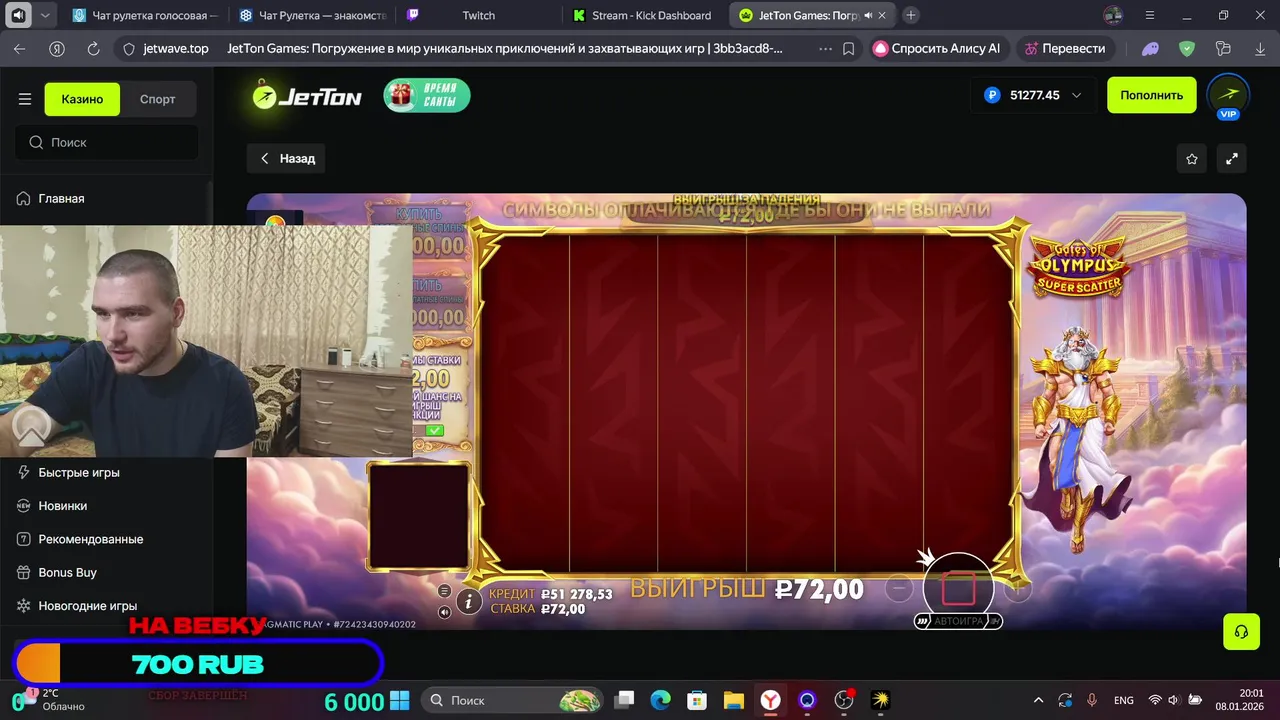Launch Microsoft Edge from taskbar
Screen dimensions: 1280x720
click(x=661, y=700)
